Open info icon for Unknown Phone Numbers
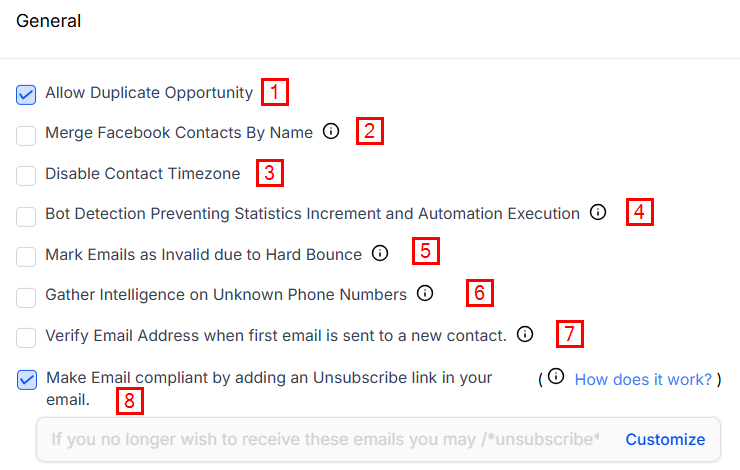 pyautogui.click(x=425, y=293)
